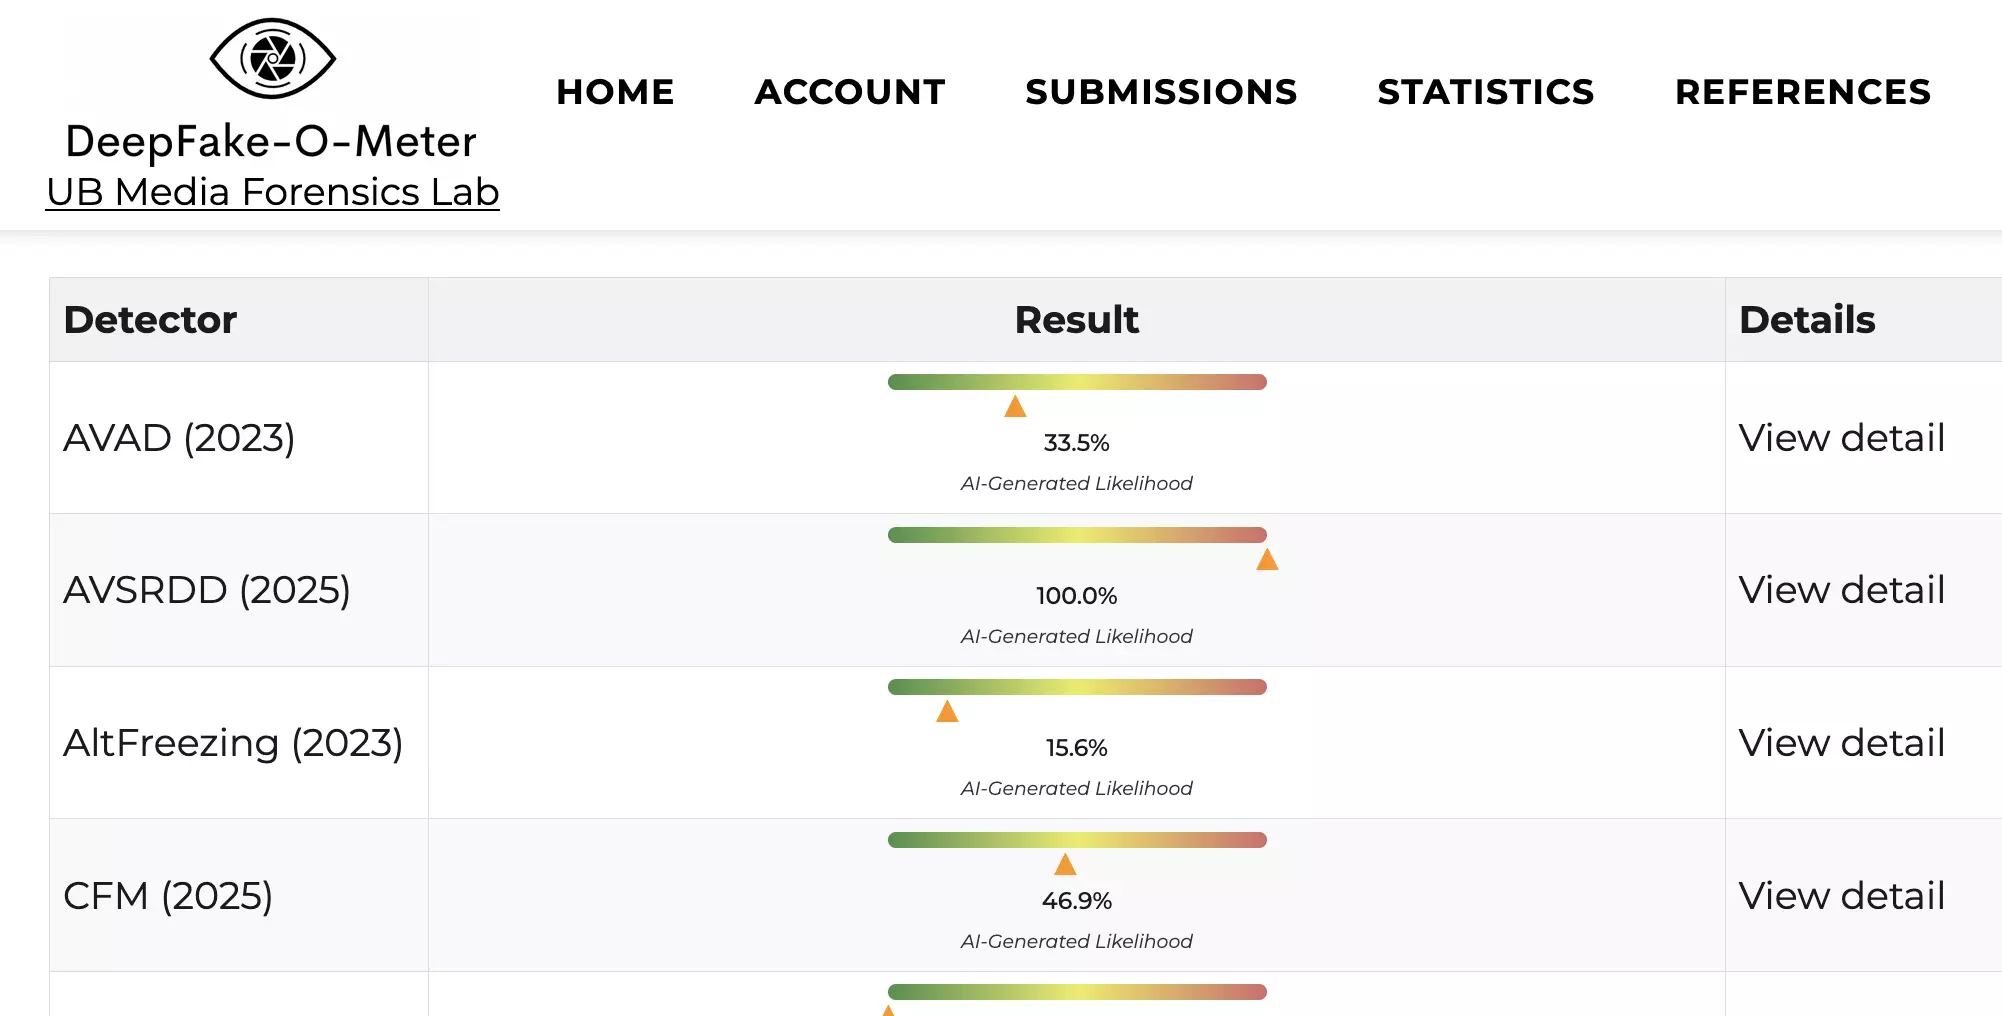Open the SUBMISSIONS menu item
The image size is (2002, 1016).
[x=1160, y=92]
